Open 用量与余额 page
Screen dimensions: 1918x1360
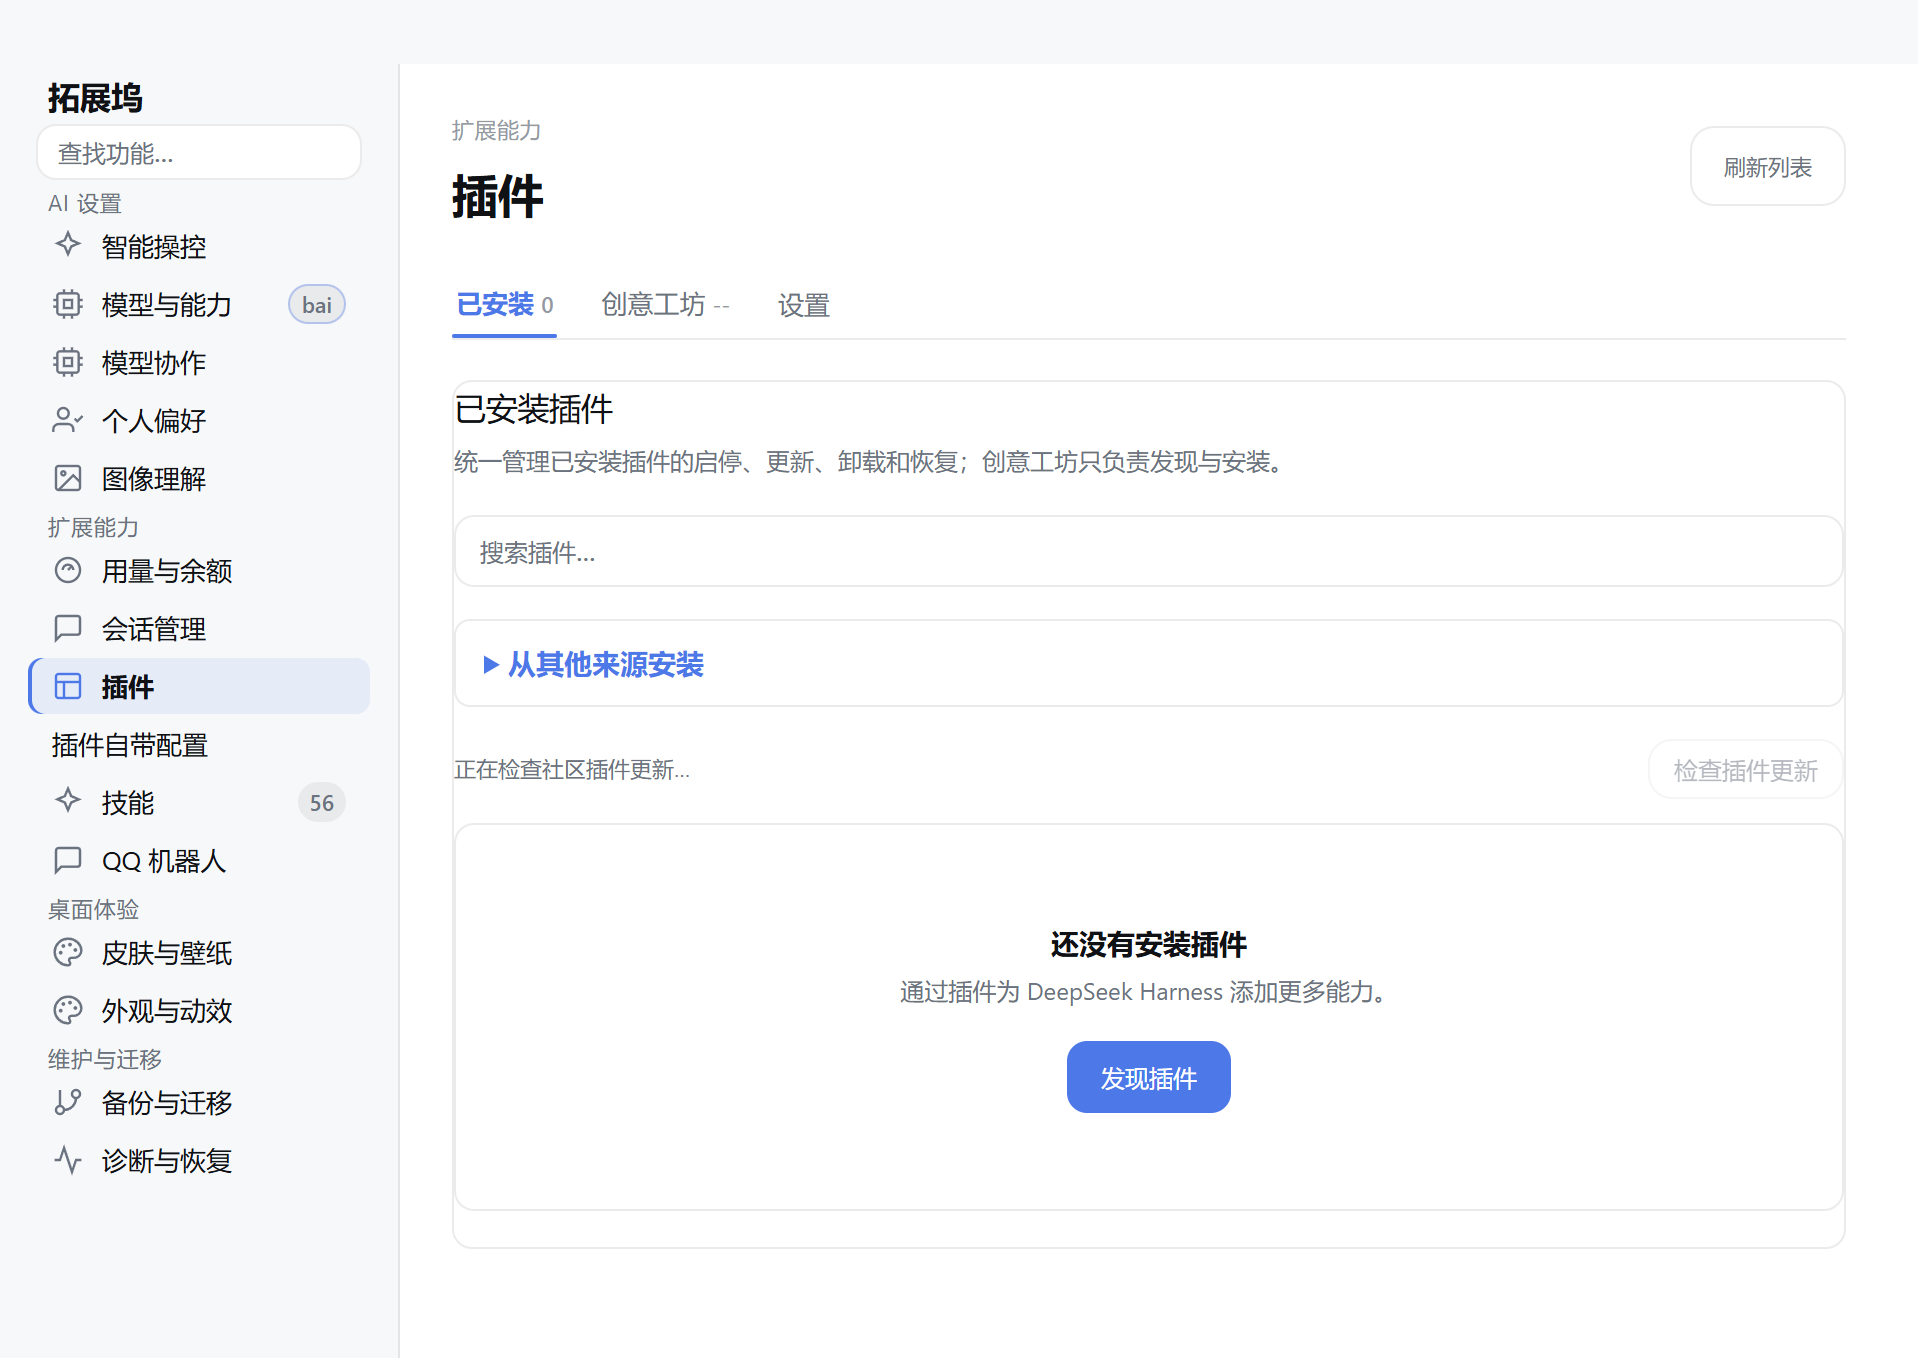pyautogui.click(x=200, y=570)
